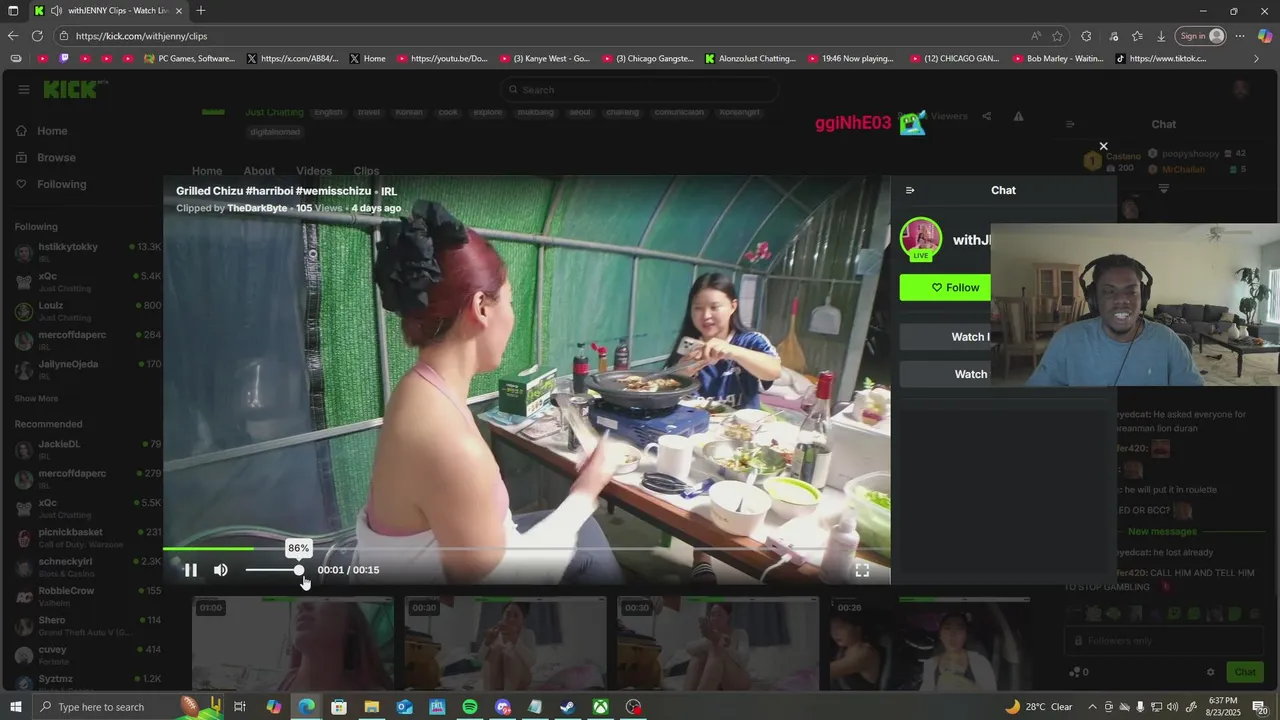Collapse the clip Chat panel arrow
The height and width of the screenshot is (720, 1280).
910,190
